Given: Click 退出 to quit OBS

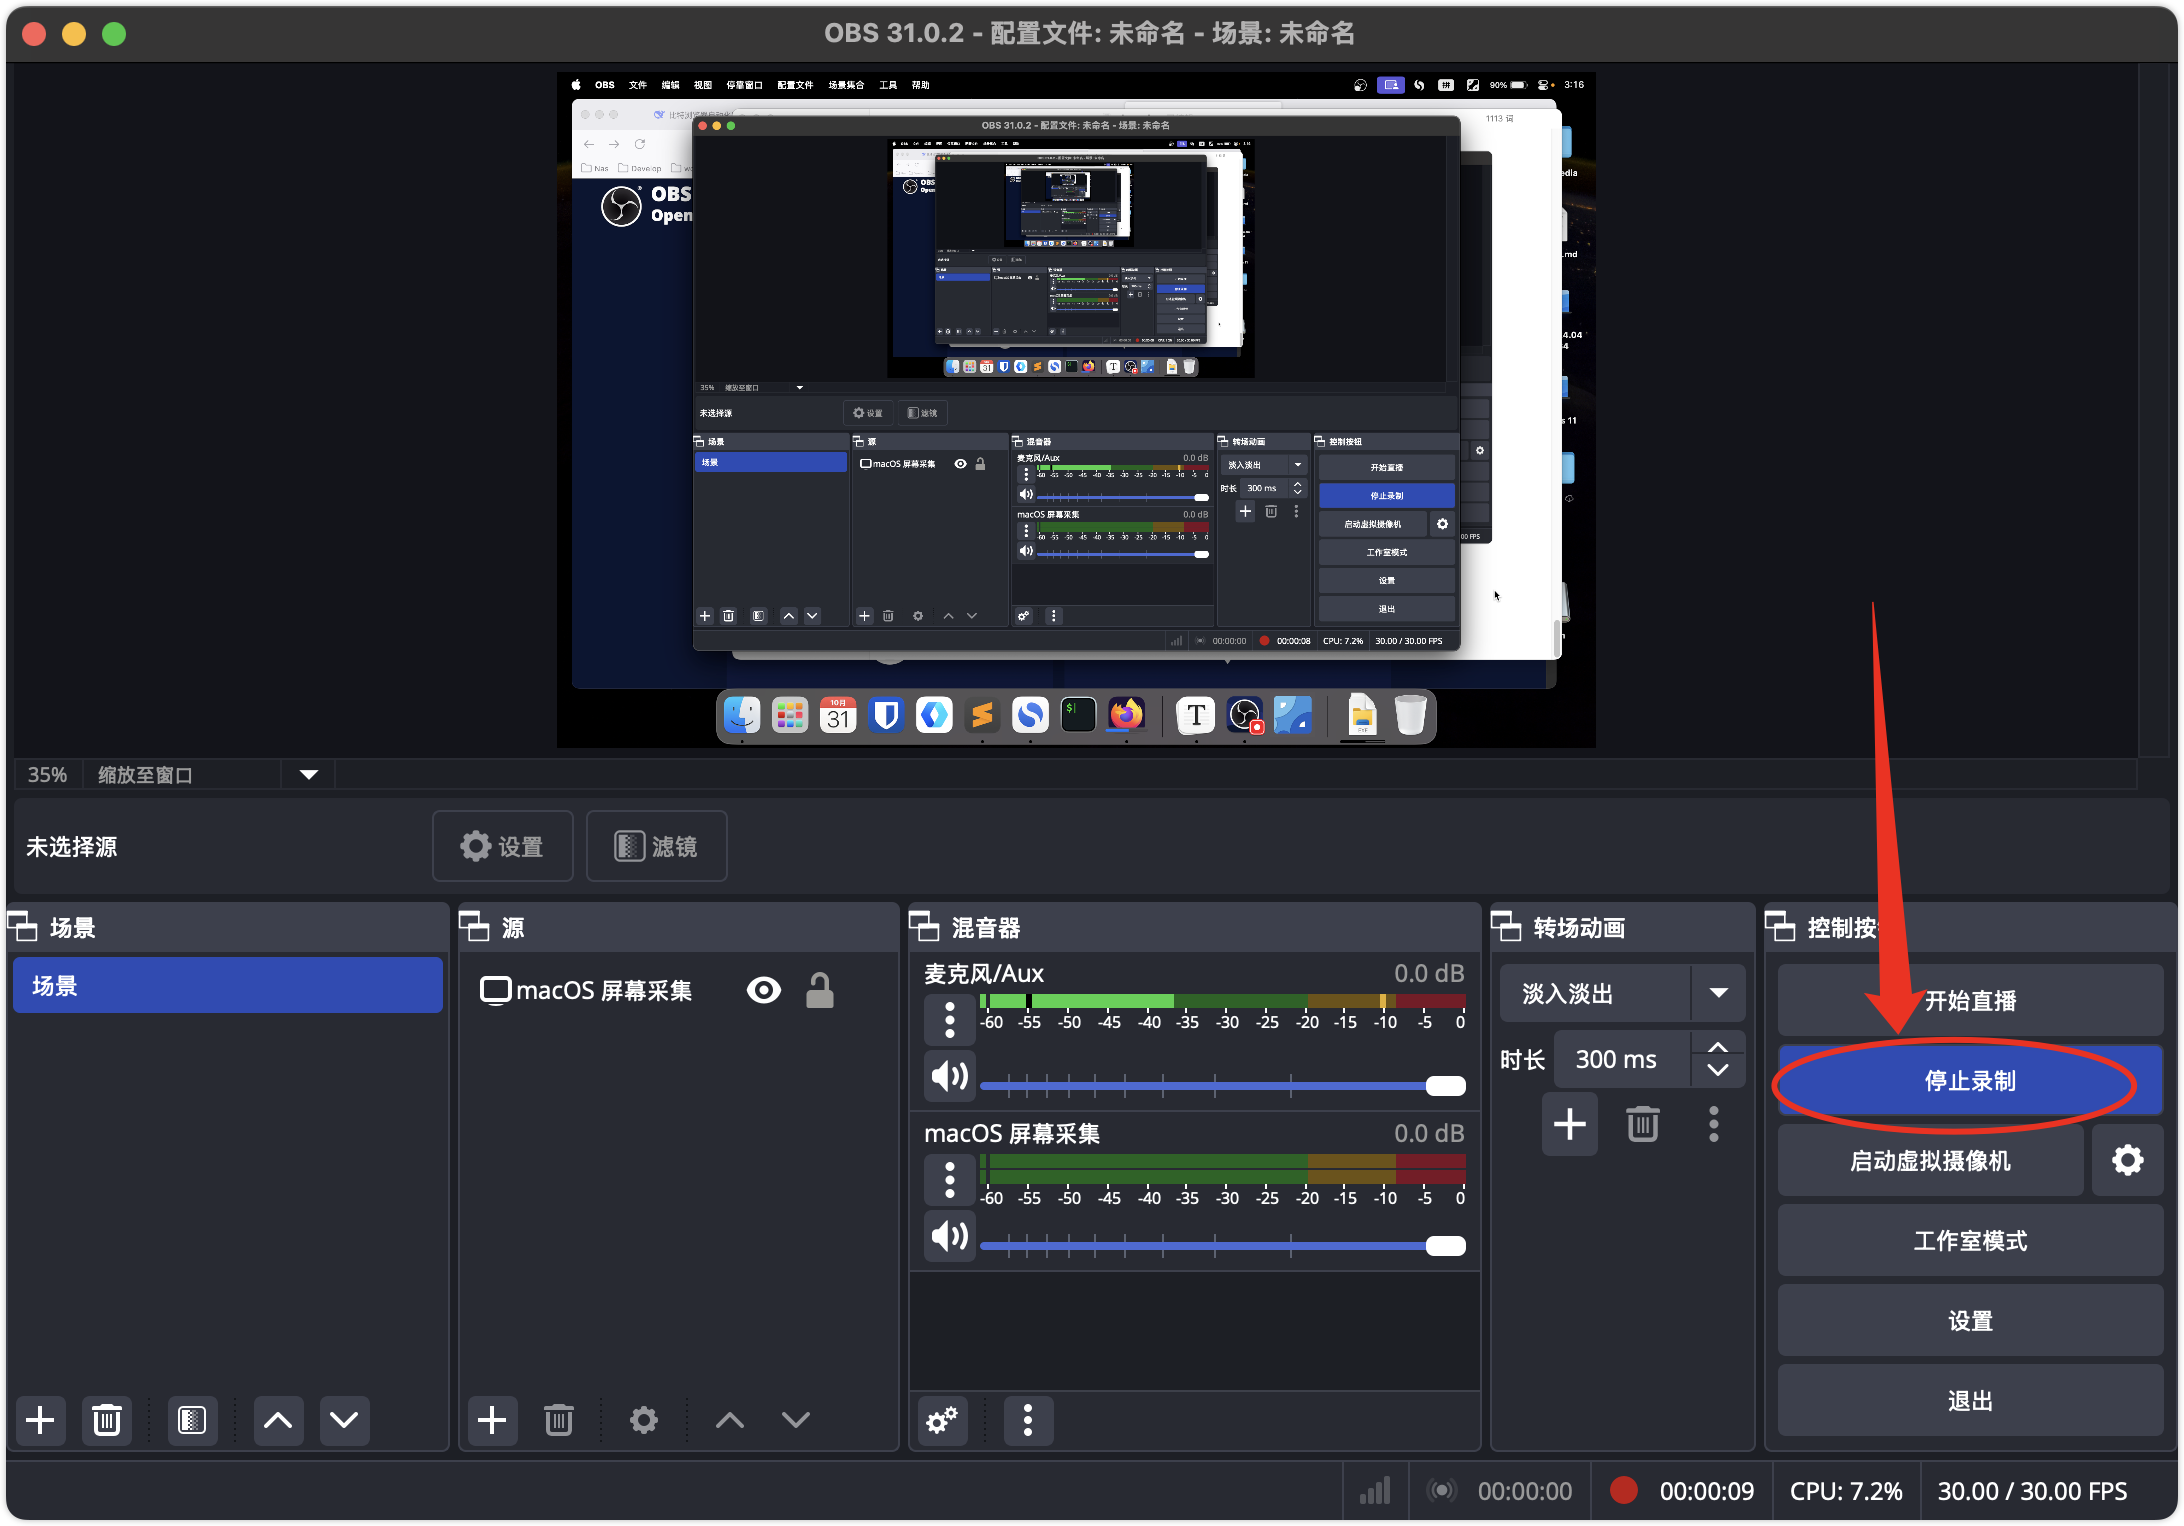Looking at the screenshot, I should tap(1970, 1400).
